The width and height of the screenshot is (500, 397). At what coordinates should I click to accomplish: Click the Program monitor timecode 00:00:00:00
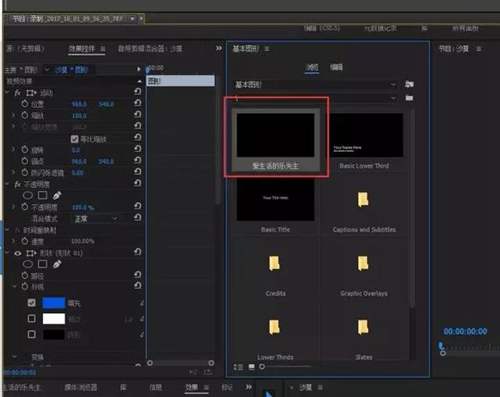coord(465,331)
